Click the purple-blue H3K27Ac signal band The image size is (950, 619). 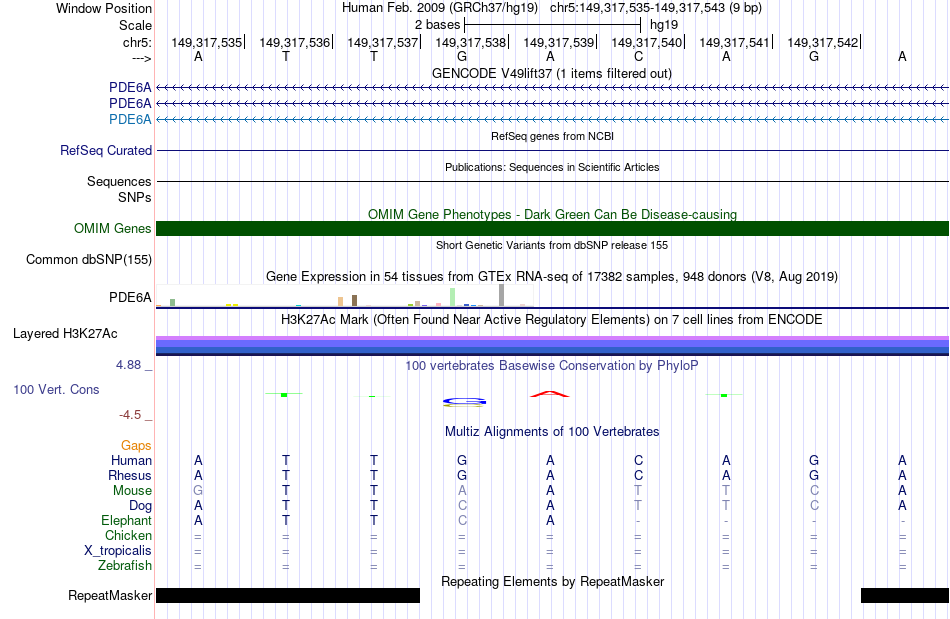(552, 345)
